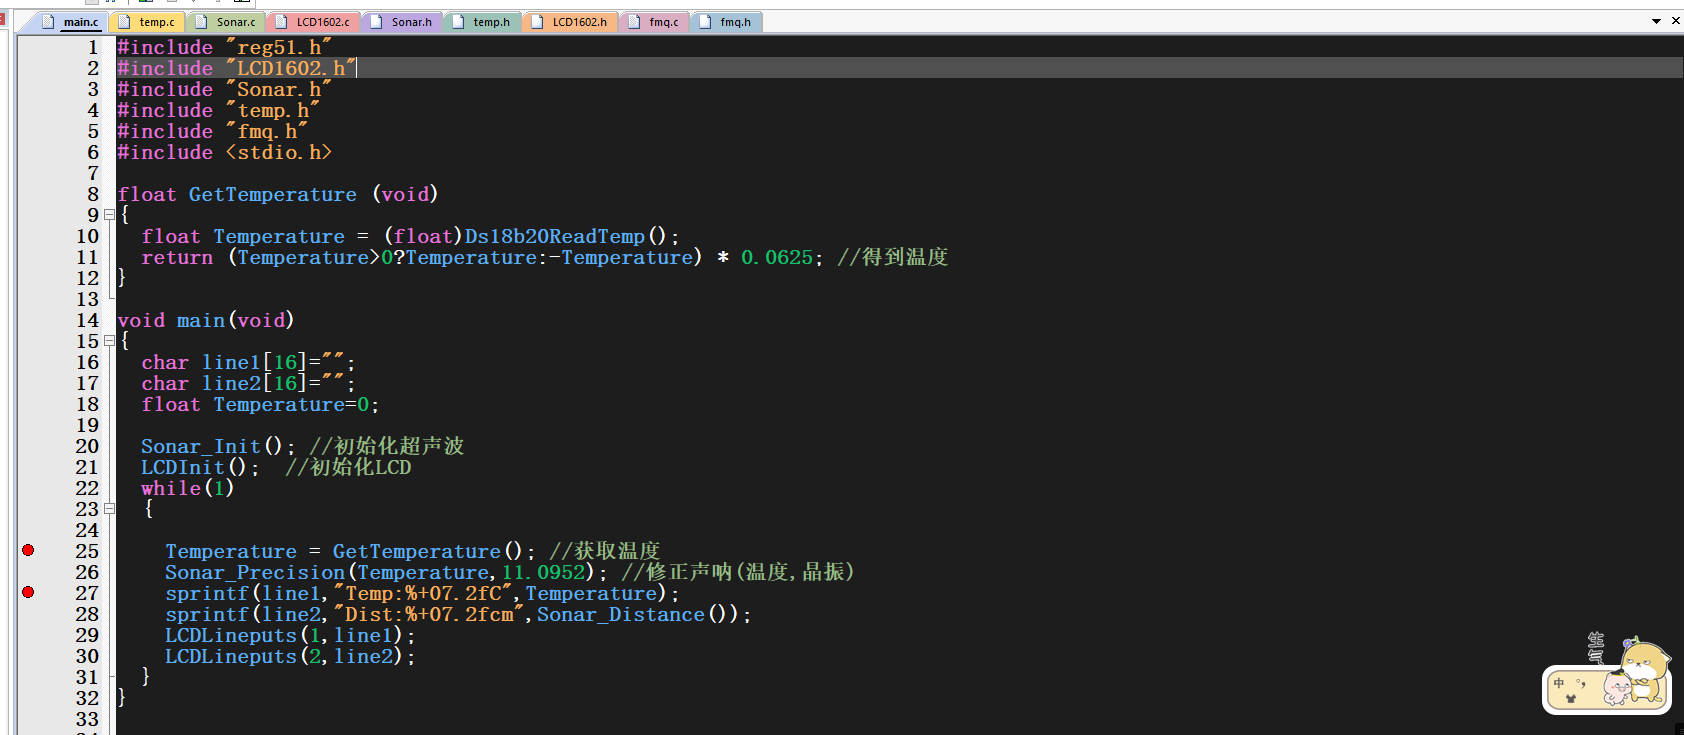Screen dimensions: 1684x735
Task: Toggle the IME Chinese/English mode indicator
Action: tap(1558, 684)
